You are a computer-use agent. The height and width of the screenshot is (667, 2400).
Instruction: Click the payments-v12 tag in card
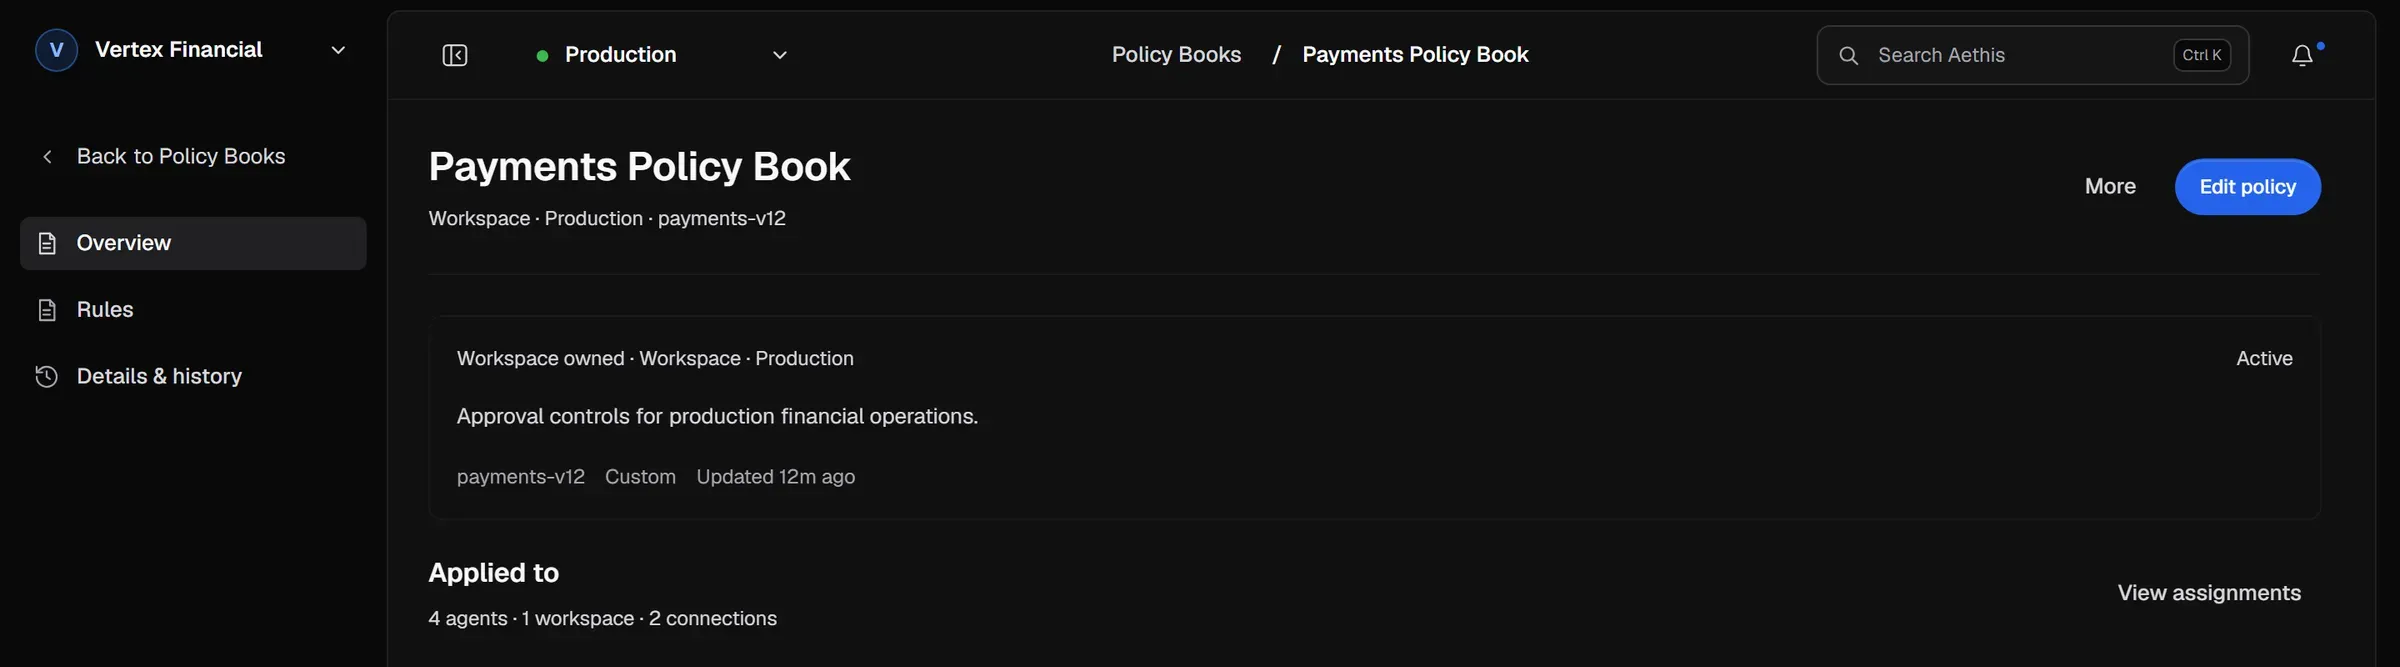(x=521, y=477)
